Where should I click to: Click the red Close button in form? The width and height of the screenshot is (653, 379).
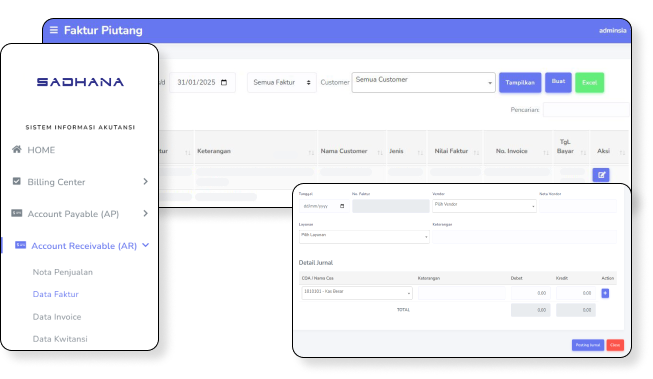tap(615, 345)
